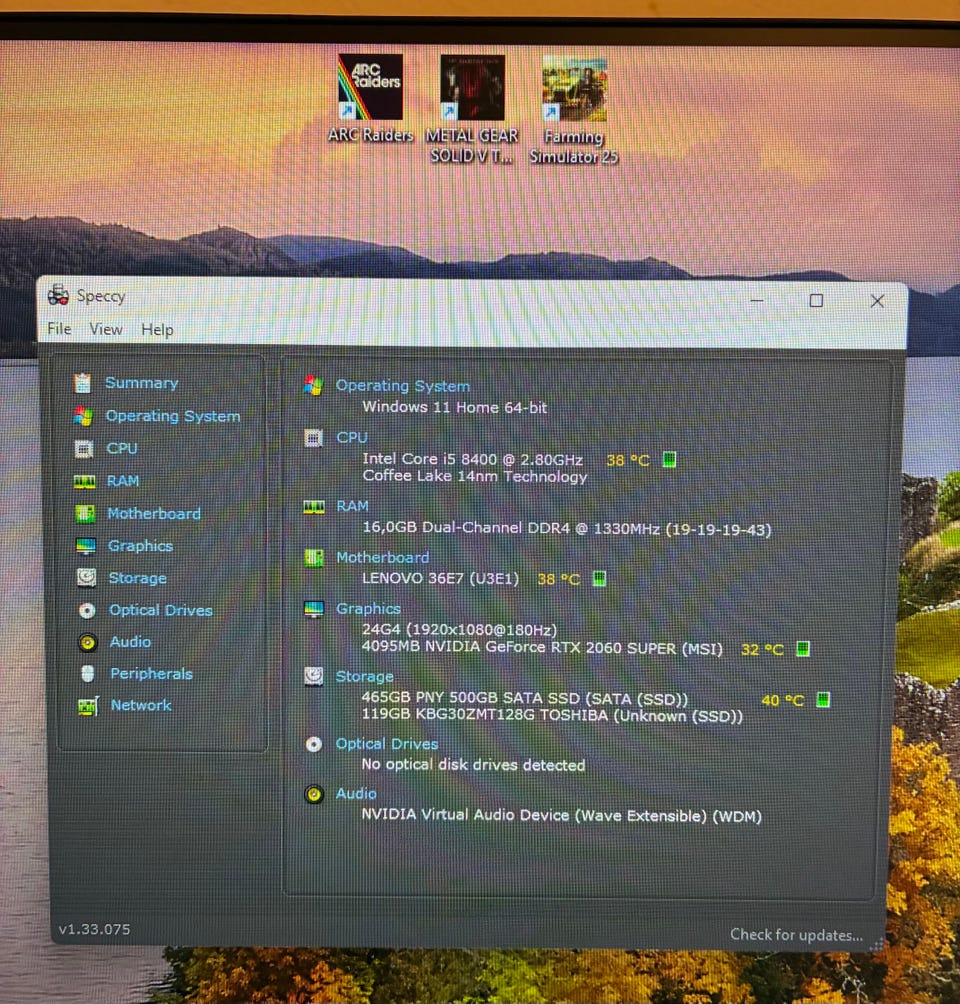The width and height of the screenshot is (960, 1004).
Task: Click the CPU chip icon in sidebar
Action: click(x=84, y=448)
